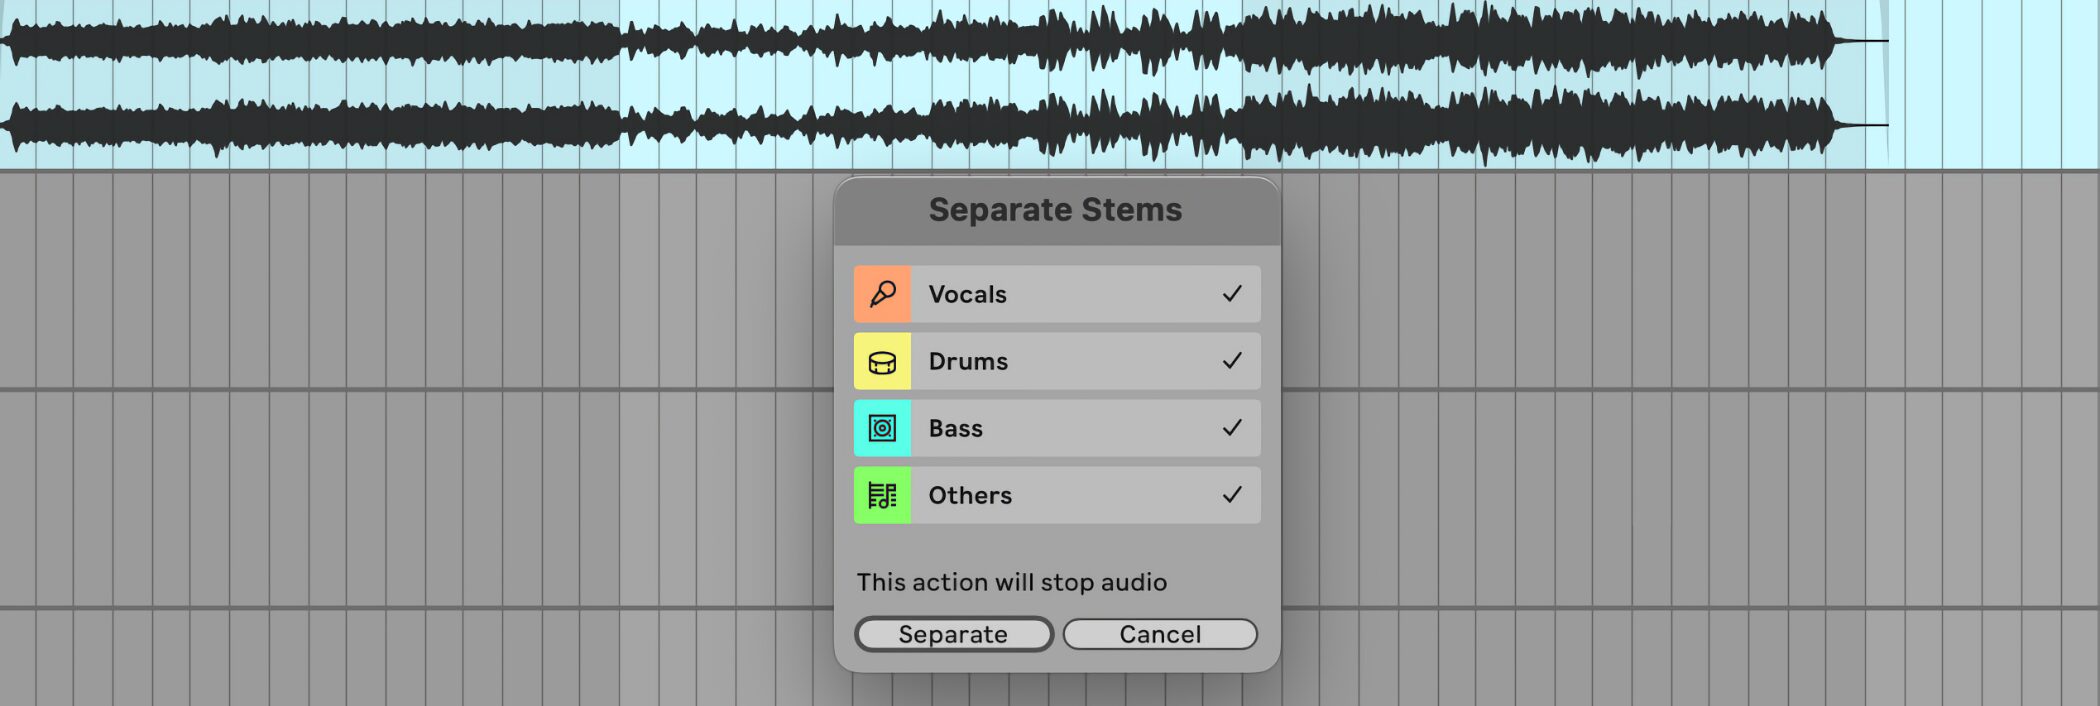
Task: Uncheck the Others stem checkmark
Action: 1232,495
